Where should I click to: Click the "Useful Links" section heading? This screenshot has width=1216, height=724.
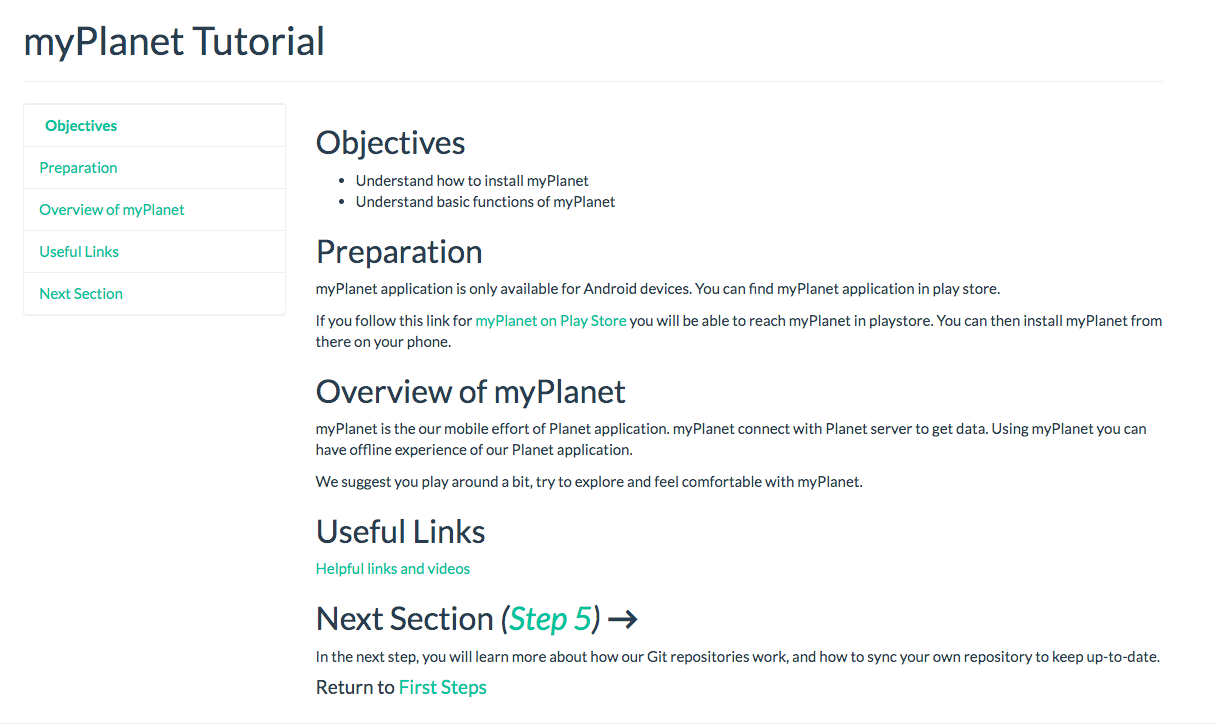click(400, 531)
